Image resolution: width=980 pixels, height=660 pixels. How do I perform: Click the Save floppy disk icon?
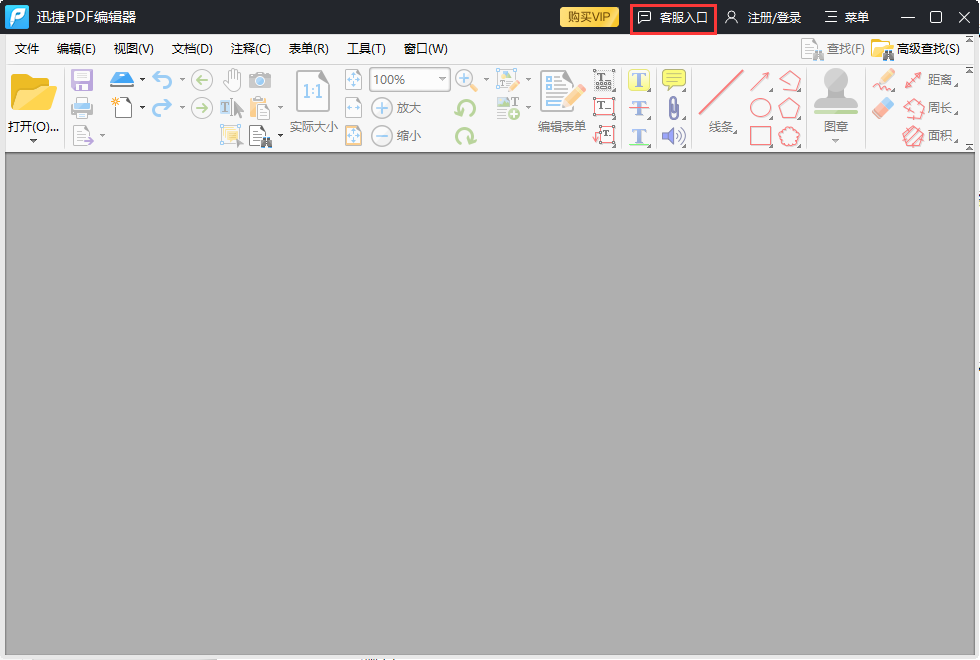[82, 80]
